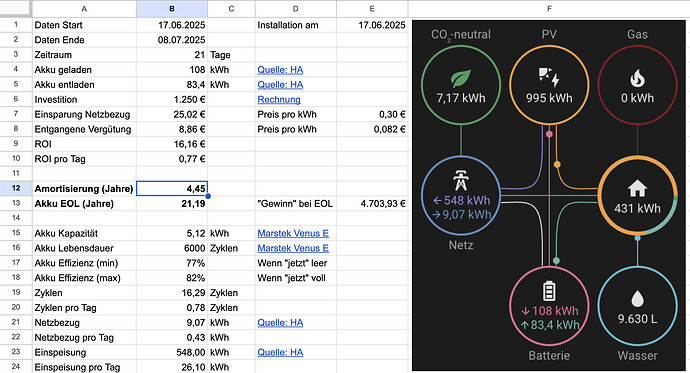This screenshot has width=690, height=373.
Task: Click the fill handle on cell B12
Action: click(208, 196)
